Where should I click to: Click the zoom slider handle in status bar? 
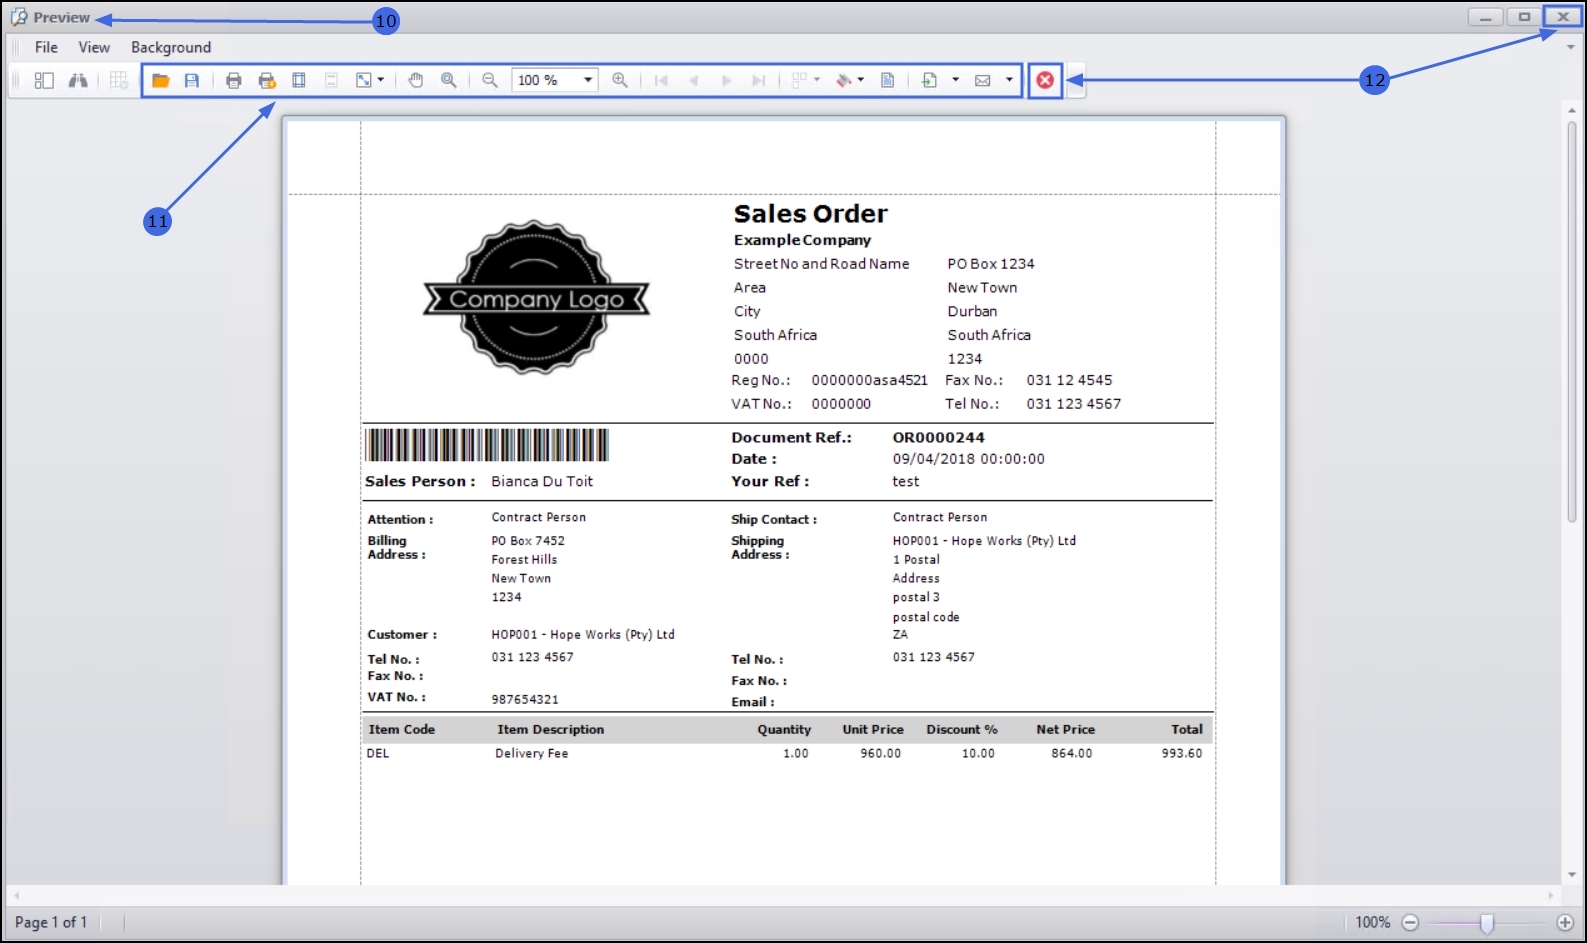point(1487,923)
